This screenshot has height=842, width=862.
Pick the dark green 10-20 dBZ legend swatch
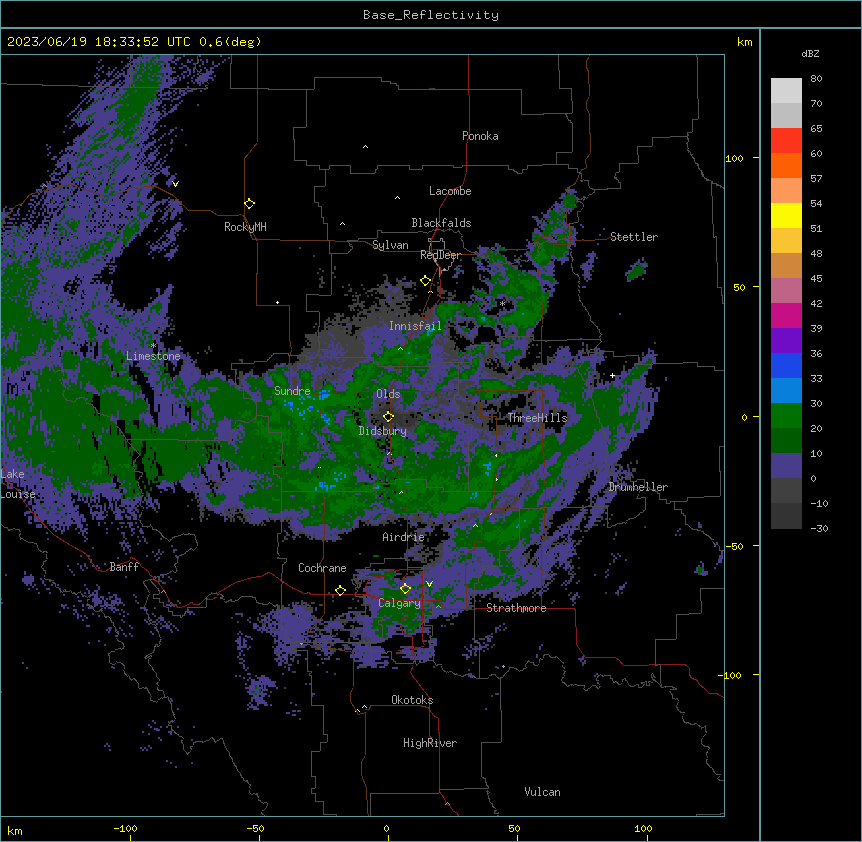786,441
